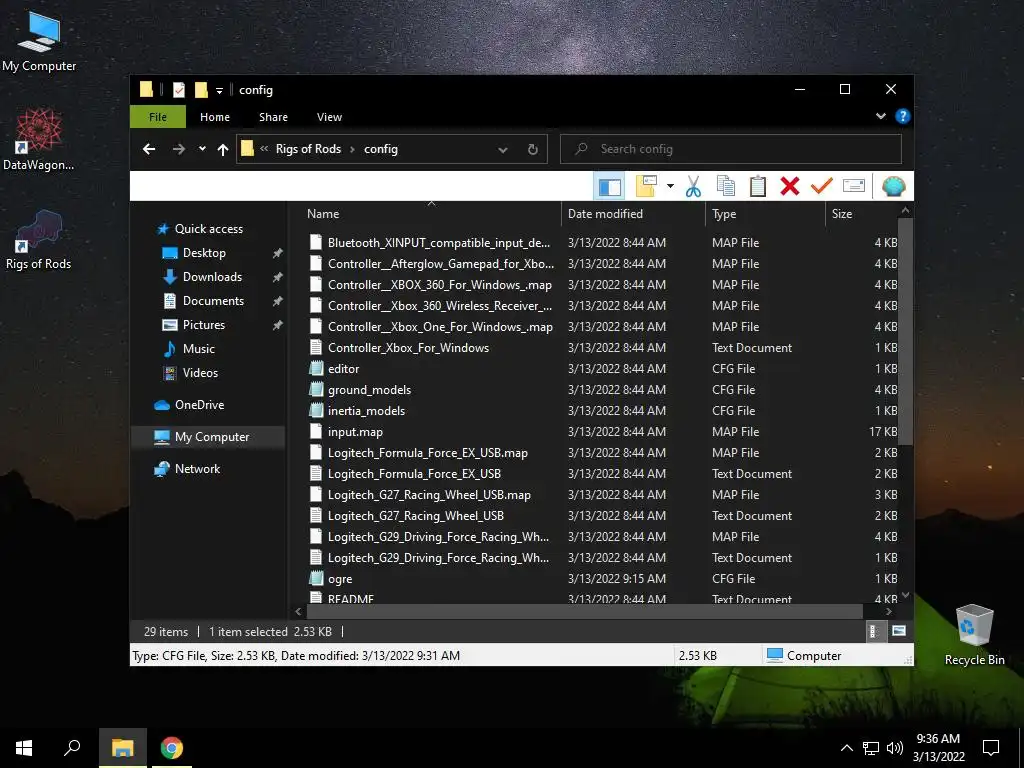The width and height of the screenshot is (1024, 768).
Task: Select Pictures in navigation pane
Action: 203,325
